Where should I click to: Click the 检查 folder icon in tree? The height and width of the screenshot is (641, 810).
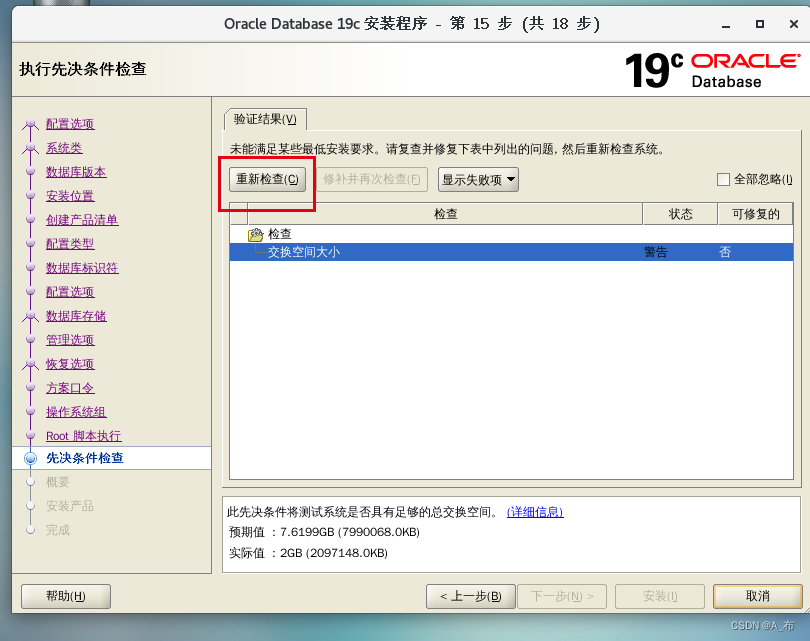tap(255, 234)
